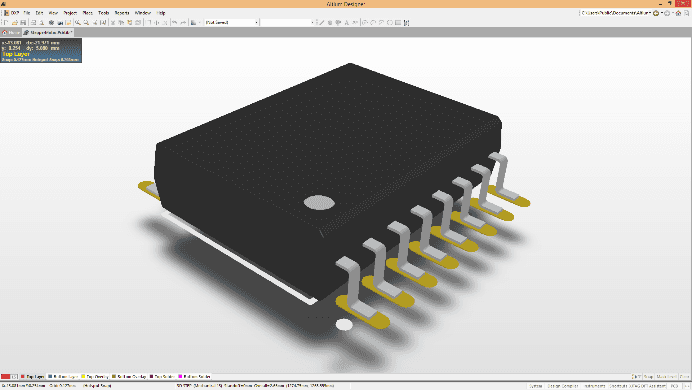Select the Place Full Circle icon

point(390,22)
